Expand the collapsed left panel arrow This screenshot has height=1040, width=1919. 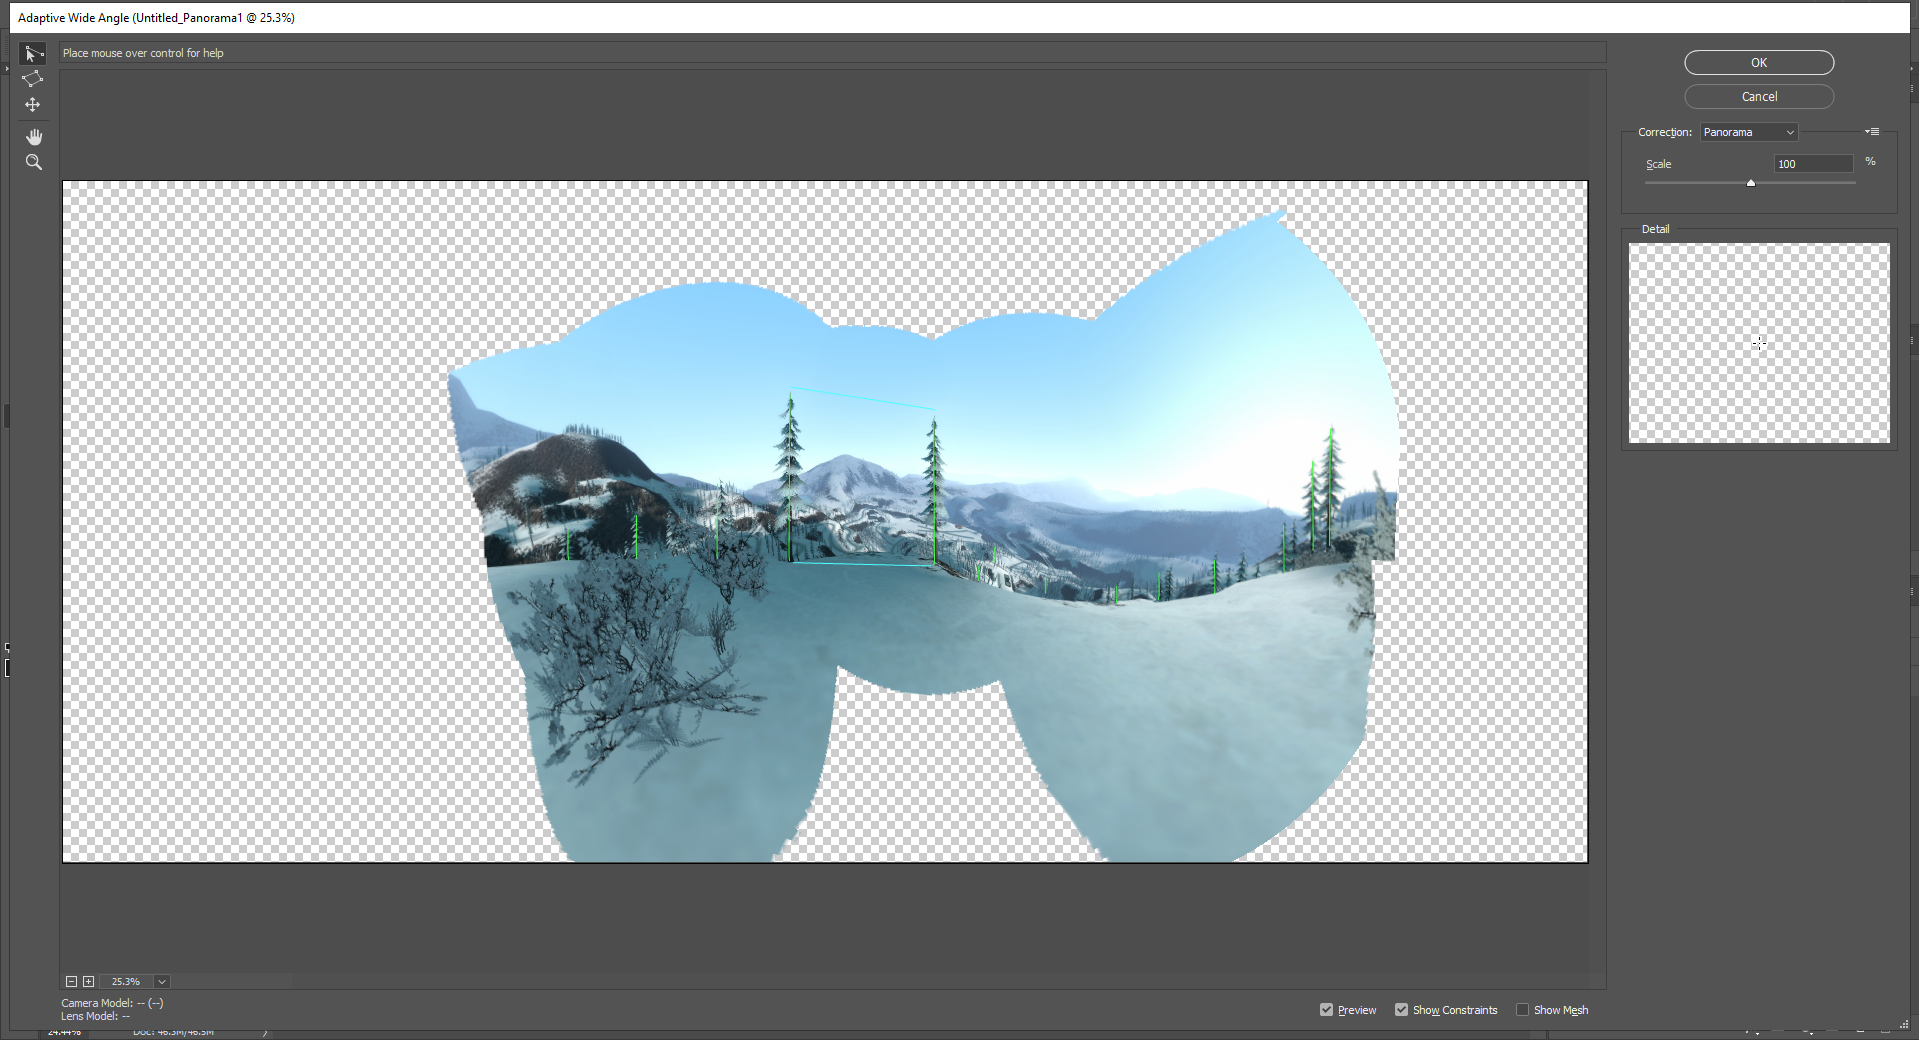click(x=5, y=68)
